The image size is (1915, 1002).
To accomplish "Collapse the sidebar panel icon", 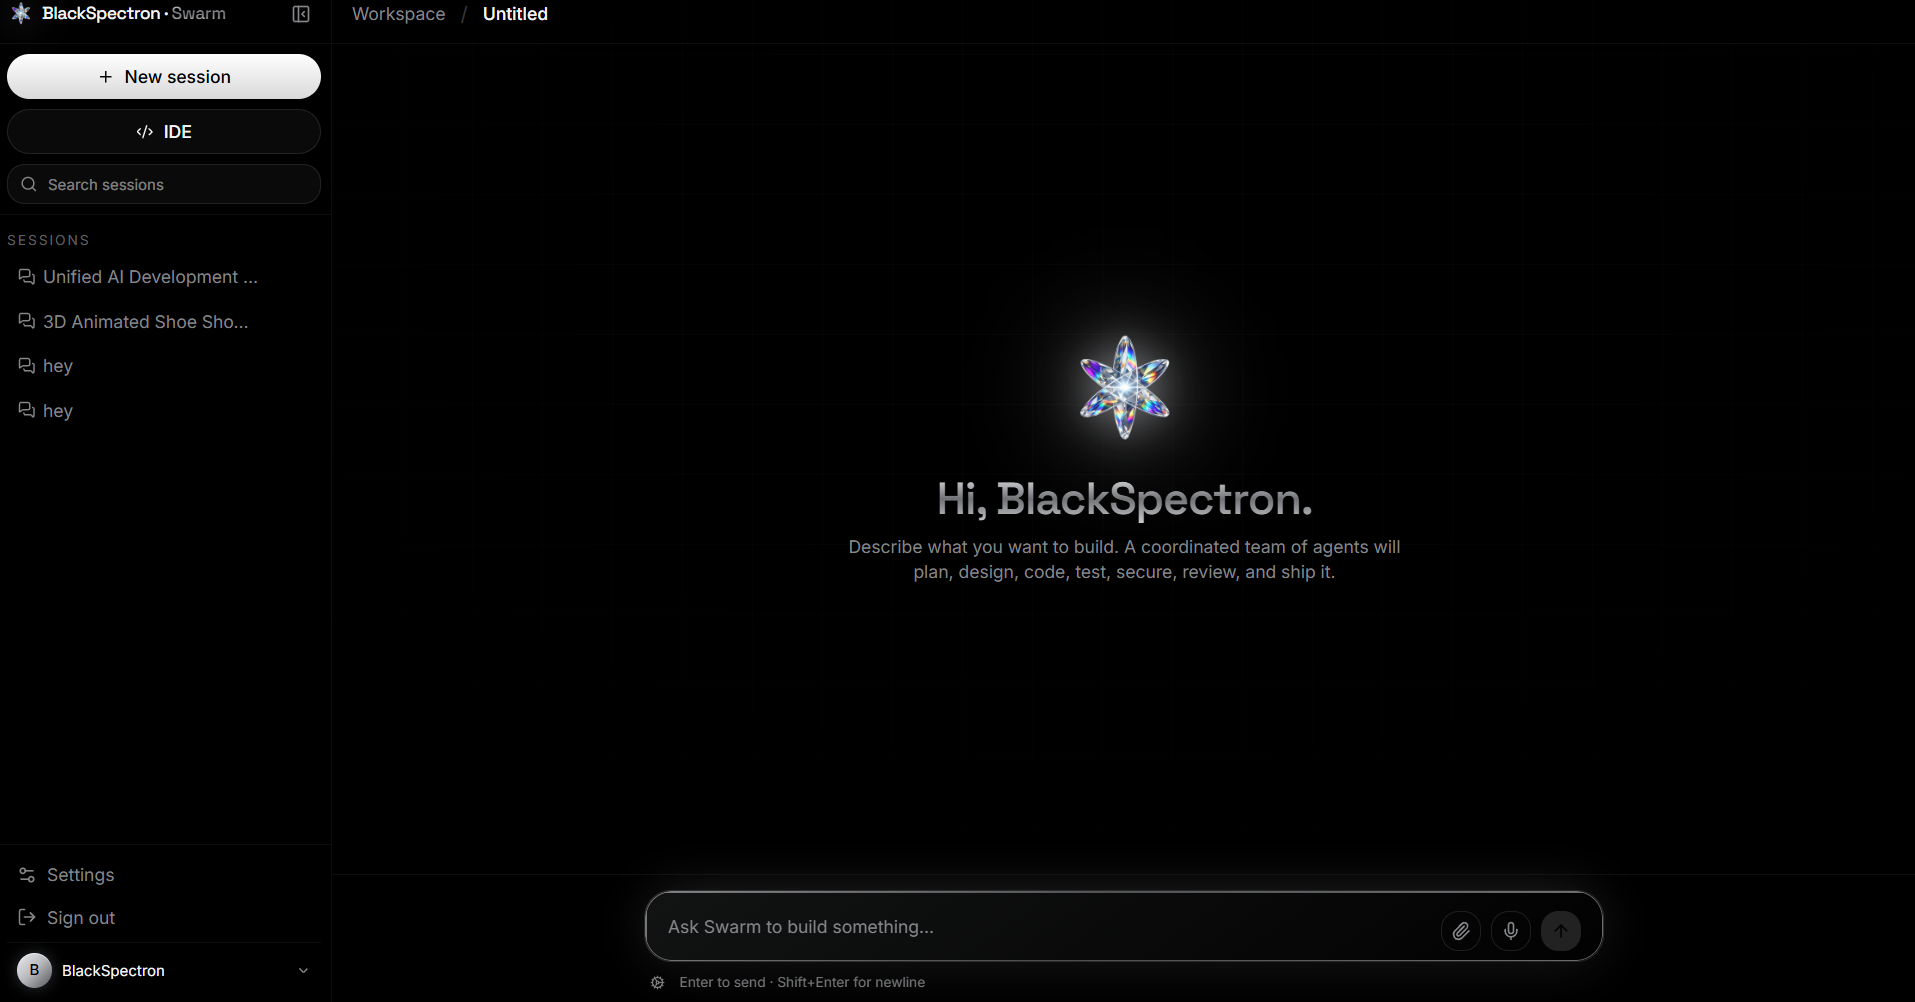I will coord(301,14).
